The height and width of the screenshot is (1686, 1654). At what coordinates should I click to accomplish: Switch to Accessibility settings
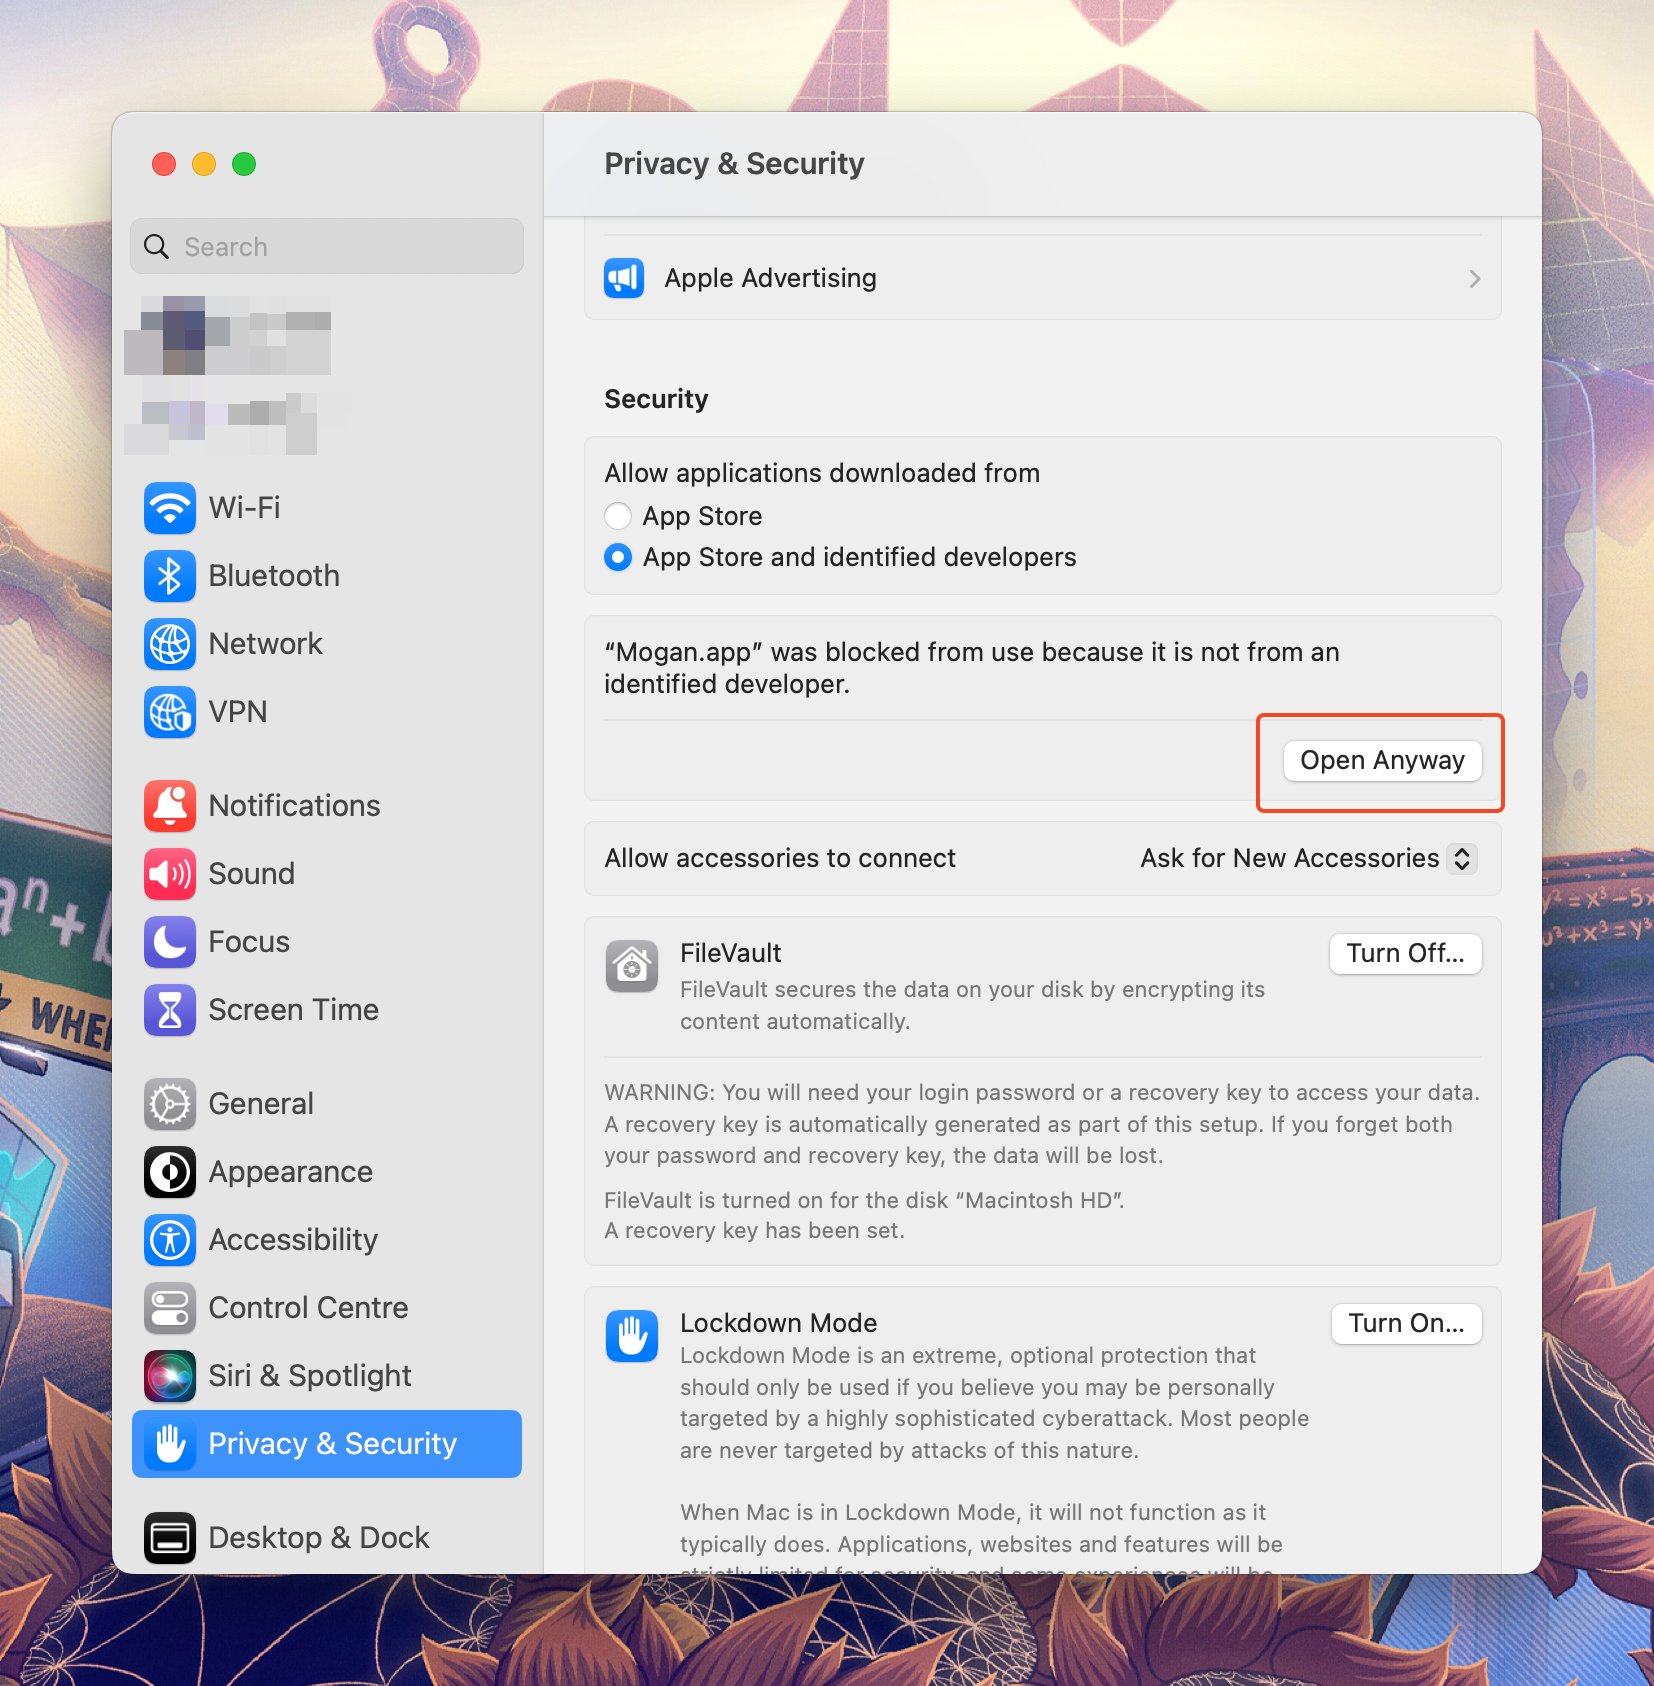[292, 1239]
